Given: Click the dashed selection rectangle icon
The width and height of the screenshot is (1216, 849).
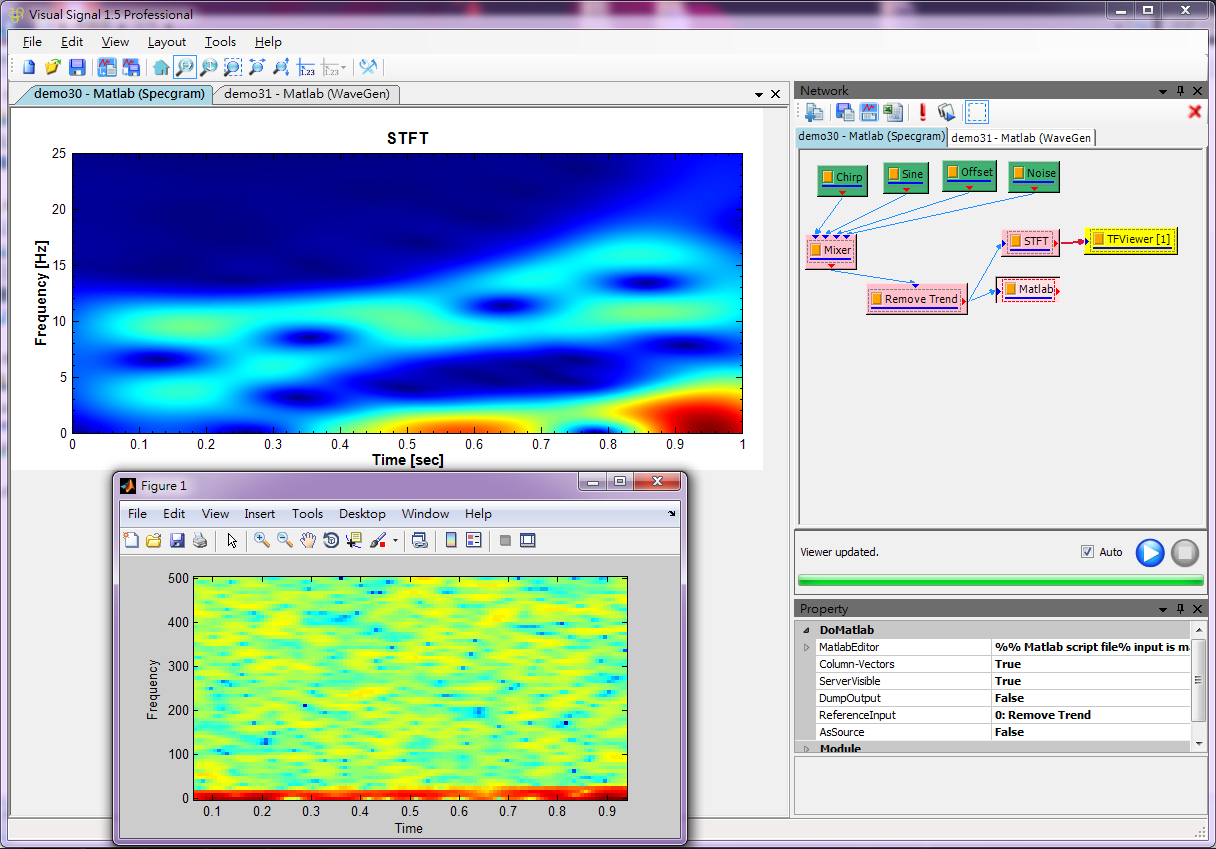Looking at the screenshot, I should click(977, 112).
